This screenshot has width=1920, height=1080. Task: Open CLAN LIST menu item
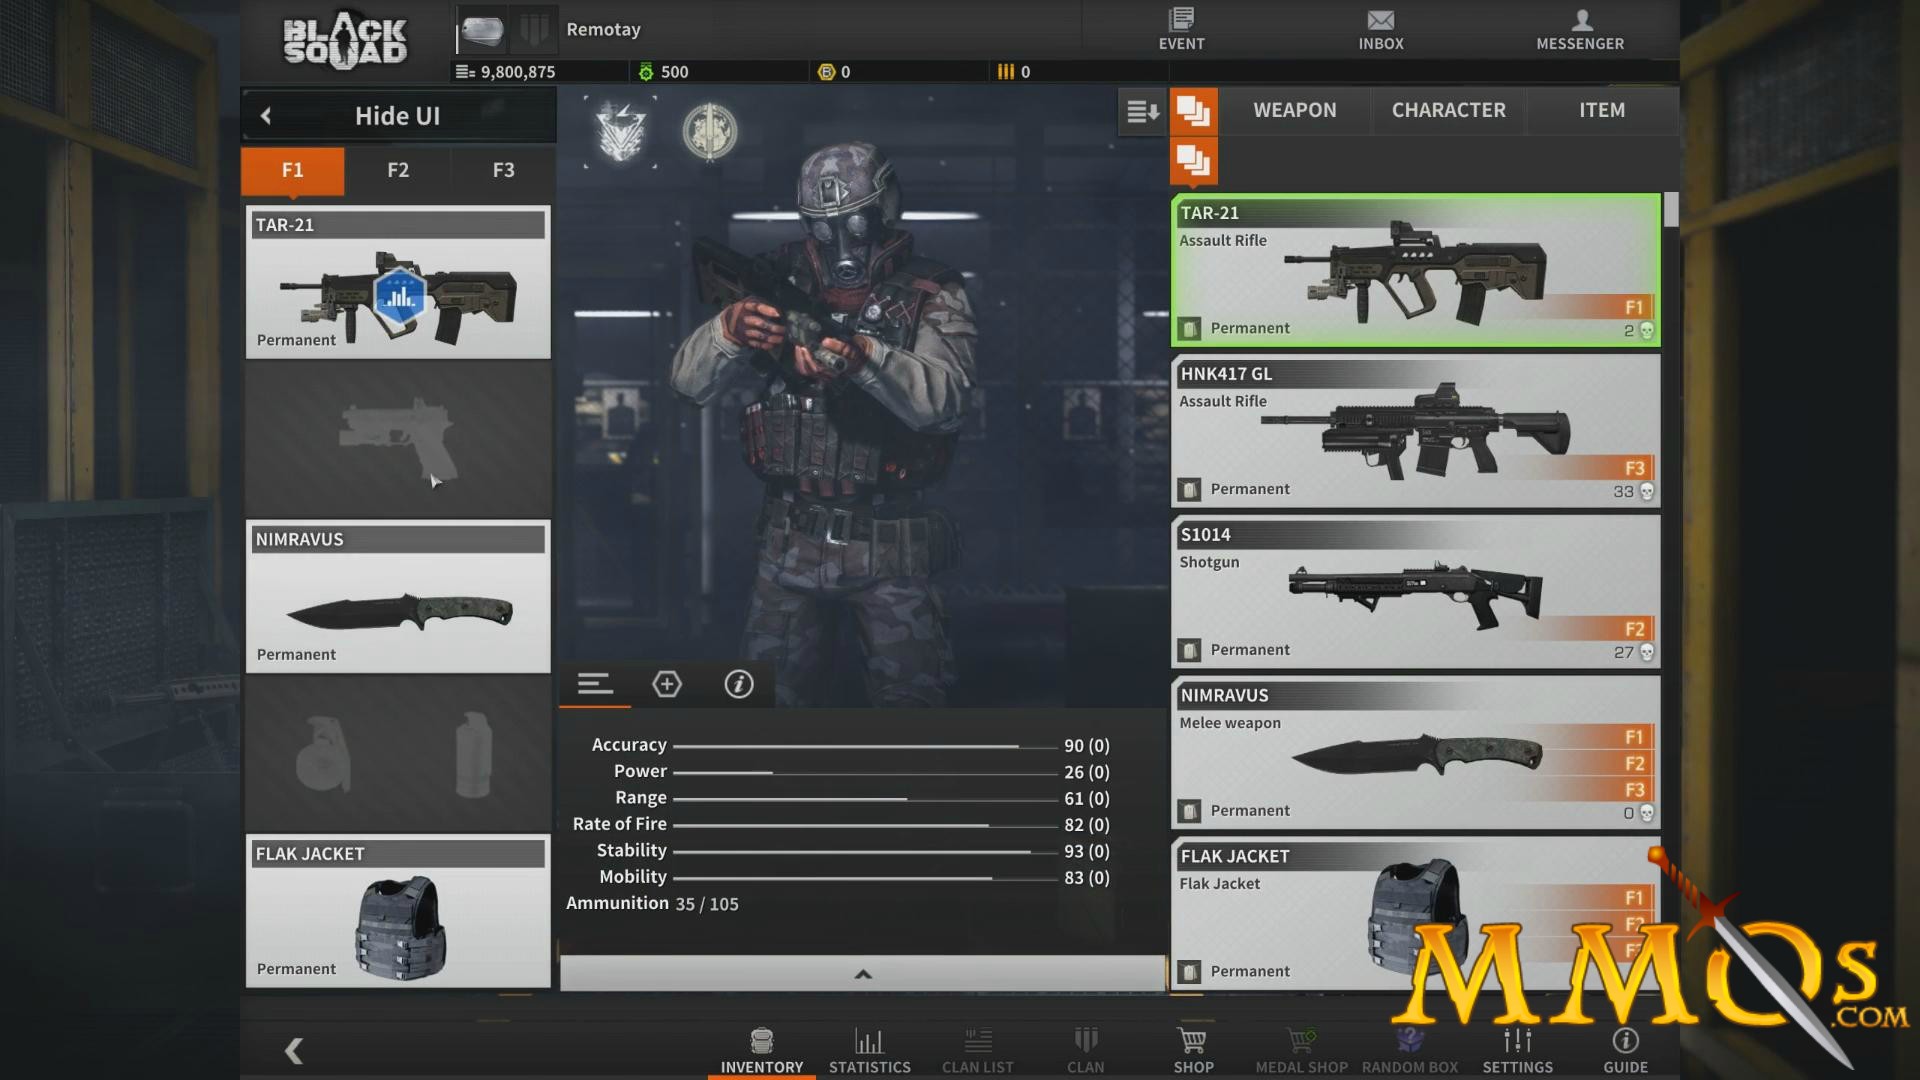pos(977,1048)
